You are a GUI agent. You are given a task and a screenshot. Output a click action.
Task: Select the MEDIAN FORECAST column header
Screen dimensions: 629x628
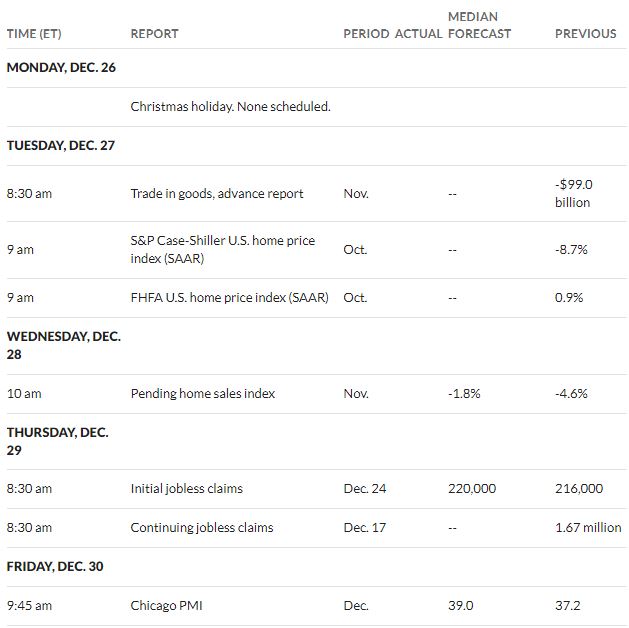[x=479, y=25]
